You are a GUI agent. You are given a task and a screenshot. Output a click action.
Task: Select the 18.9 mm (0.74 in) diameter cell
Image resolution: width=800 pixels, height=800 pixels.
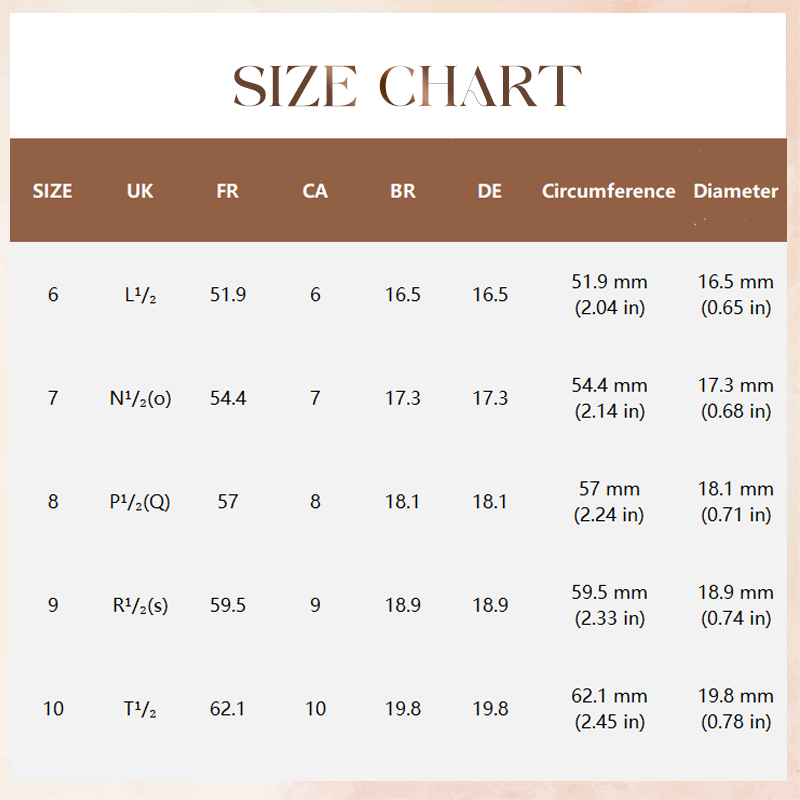tap(736, 605)
